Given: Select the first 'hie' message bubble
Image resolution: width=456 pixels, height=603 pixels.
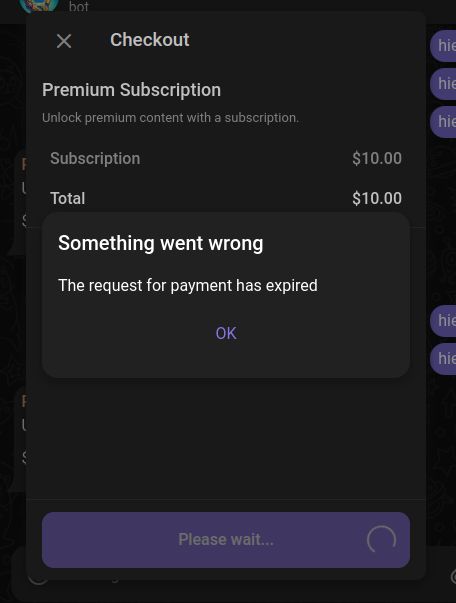Looking at the screenshot, I should pyautogui.click(x=443, y=46).
